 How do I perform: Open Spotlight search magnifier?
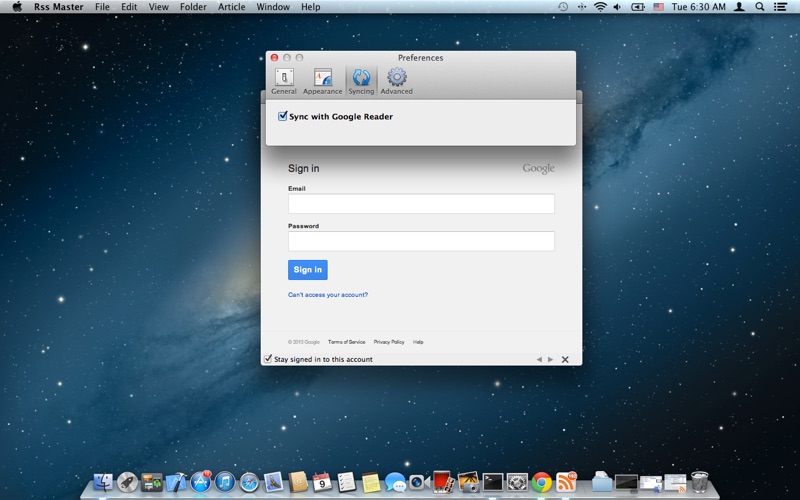760,7
